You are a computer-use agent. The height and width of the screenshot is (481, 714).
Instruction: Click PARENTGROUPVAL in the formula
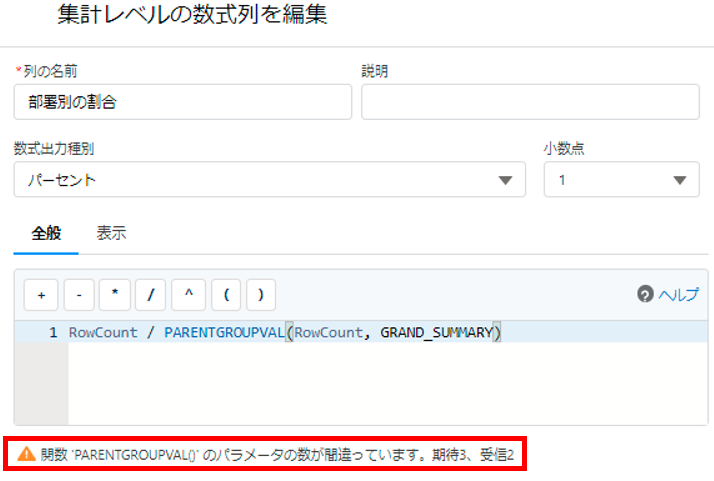click(224, 333)
